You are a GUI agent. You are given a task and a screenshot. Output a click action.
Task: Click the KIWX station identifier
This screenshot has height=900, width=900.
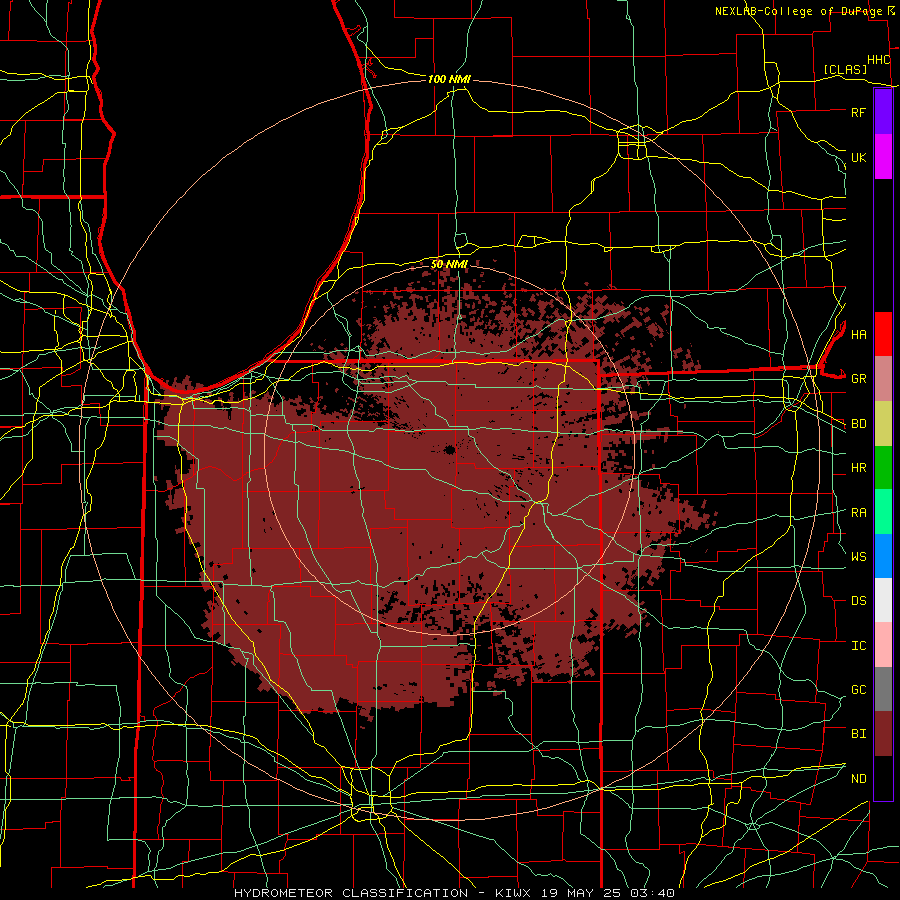coord(512,893)
